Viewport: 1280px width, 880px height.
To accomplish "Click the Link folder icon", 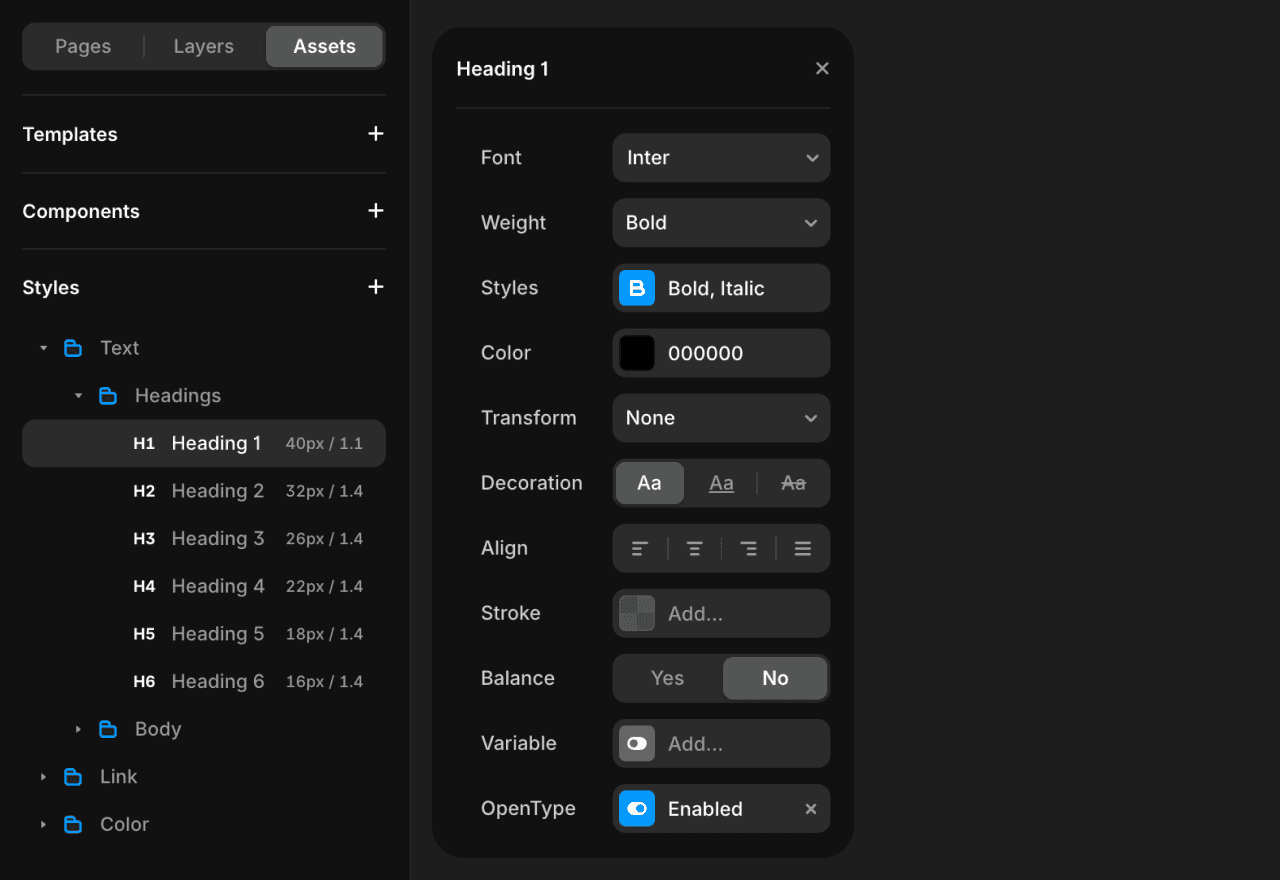I will coord(73,777).
